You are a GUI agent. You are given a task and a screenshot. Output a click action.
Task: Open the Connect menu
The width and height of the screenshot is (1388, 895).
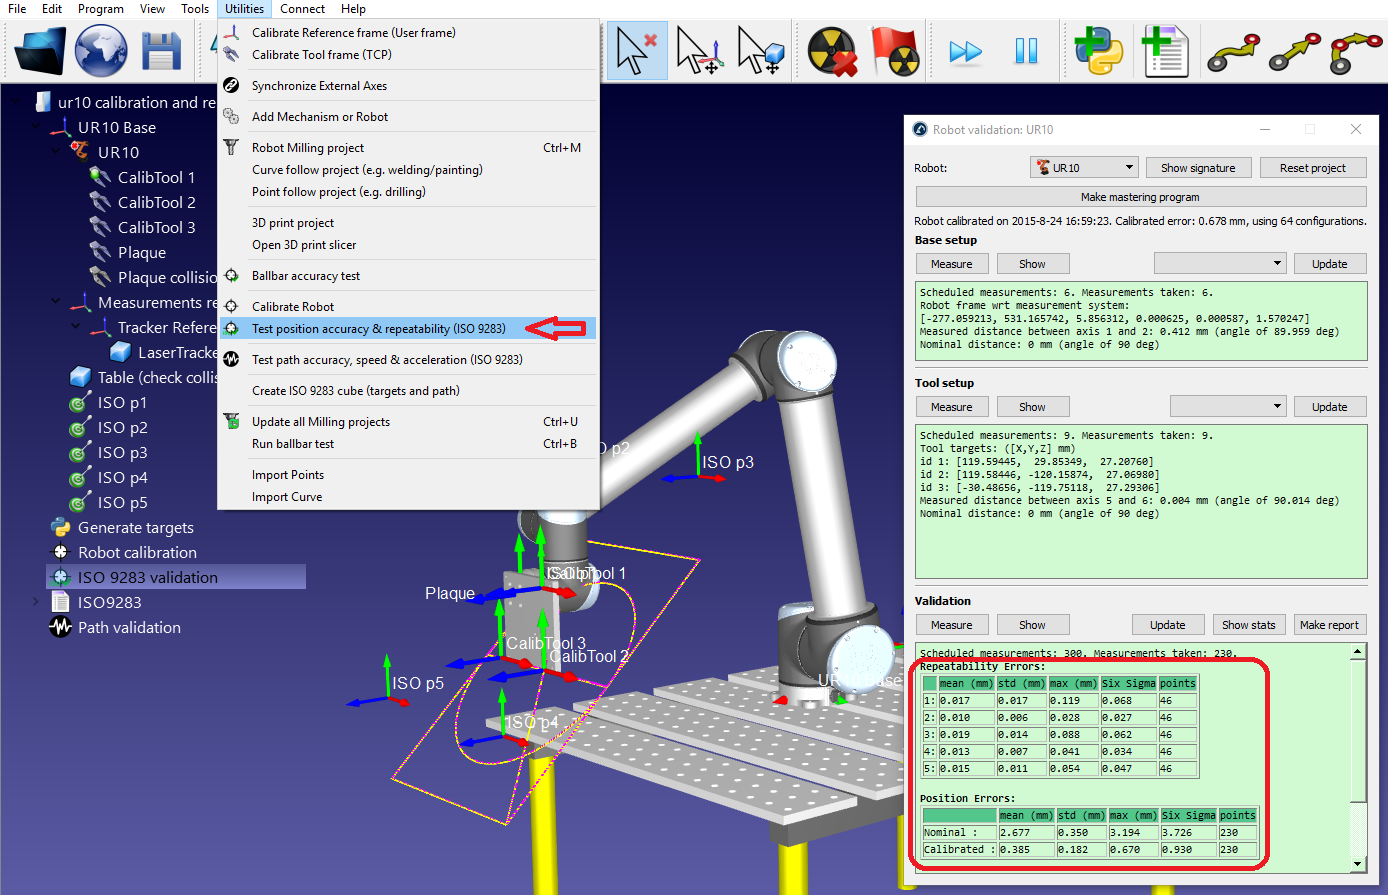302,9
